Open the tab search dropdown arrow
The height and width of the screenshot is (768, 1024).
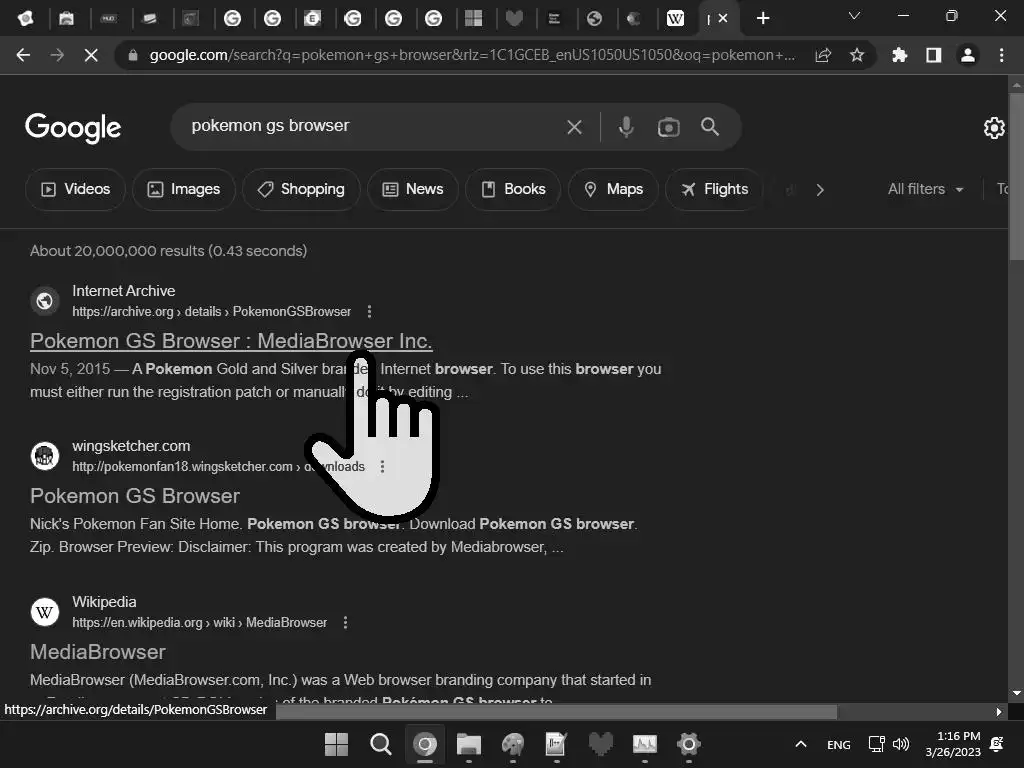854,16
